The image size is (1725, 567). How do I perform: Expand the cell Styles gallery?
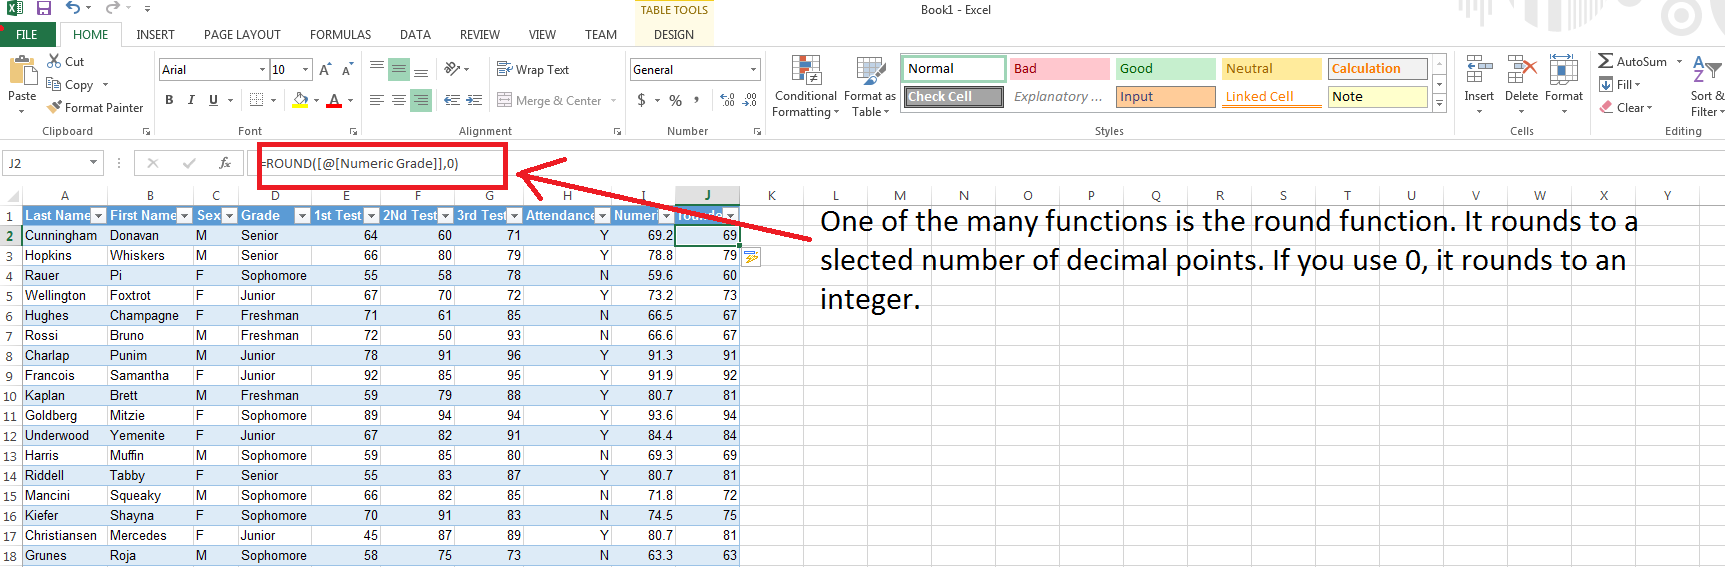point(1440,103)
